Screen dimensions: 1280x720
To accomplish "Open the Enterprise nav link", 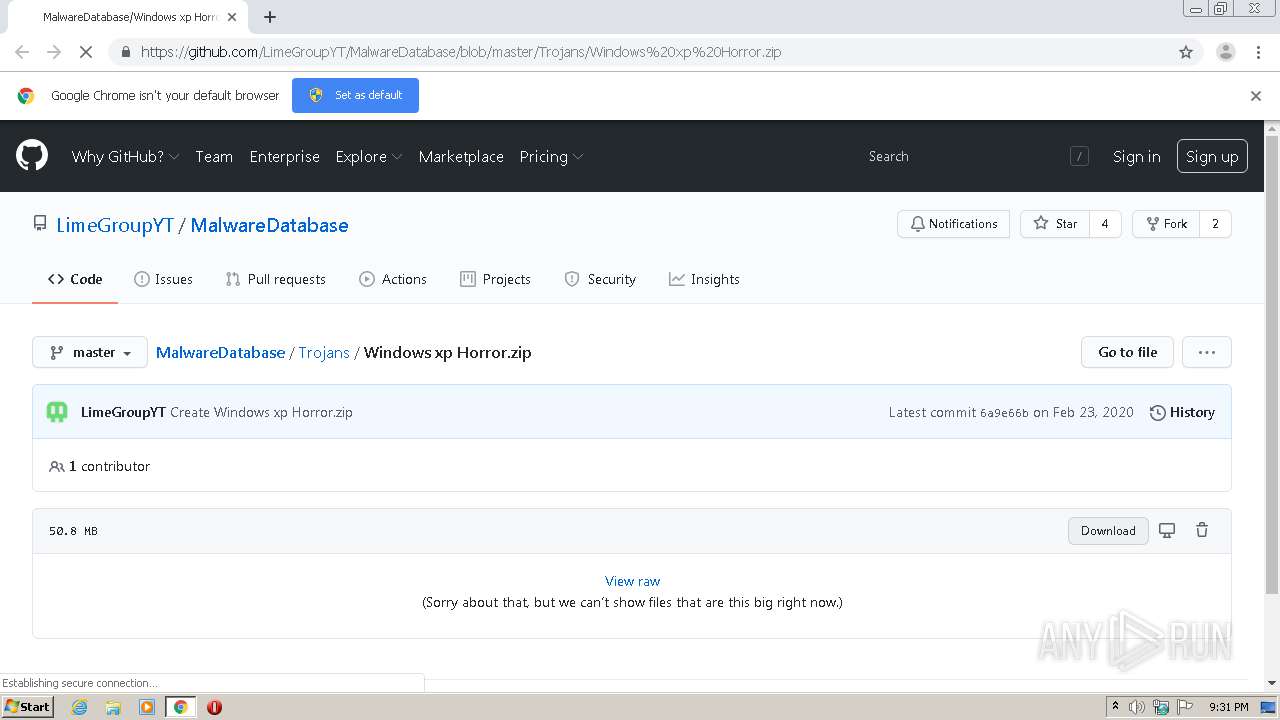I will [285, 156].
